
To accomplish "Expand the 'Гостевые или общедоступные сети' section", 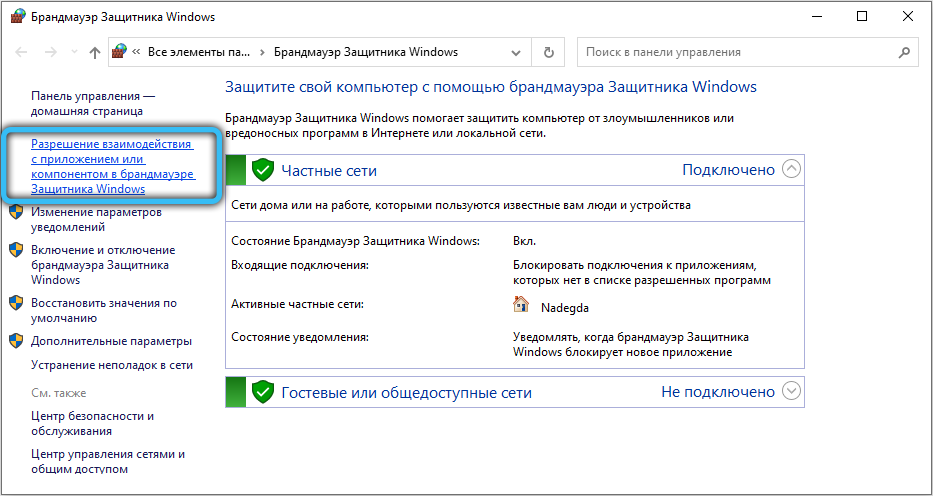I will 791,391.
